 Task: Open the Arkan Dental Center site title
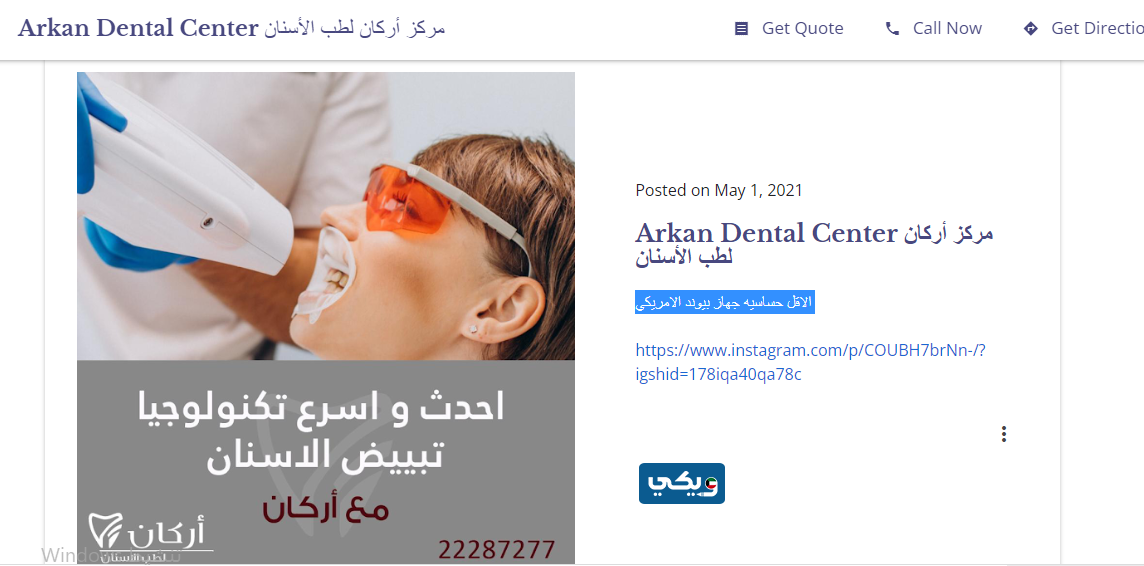(232, 28)
